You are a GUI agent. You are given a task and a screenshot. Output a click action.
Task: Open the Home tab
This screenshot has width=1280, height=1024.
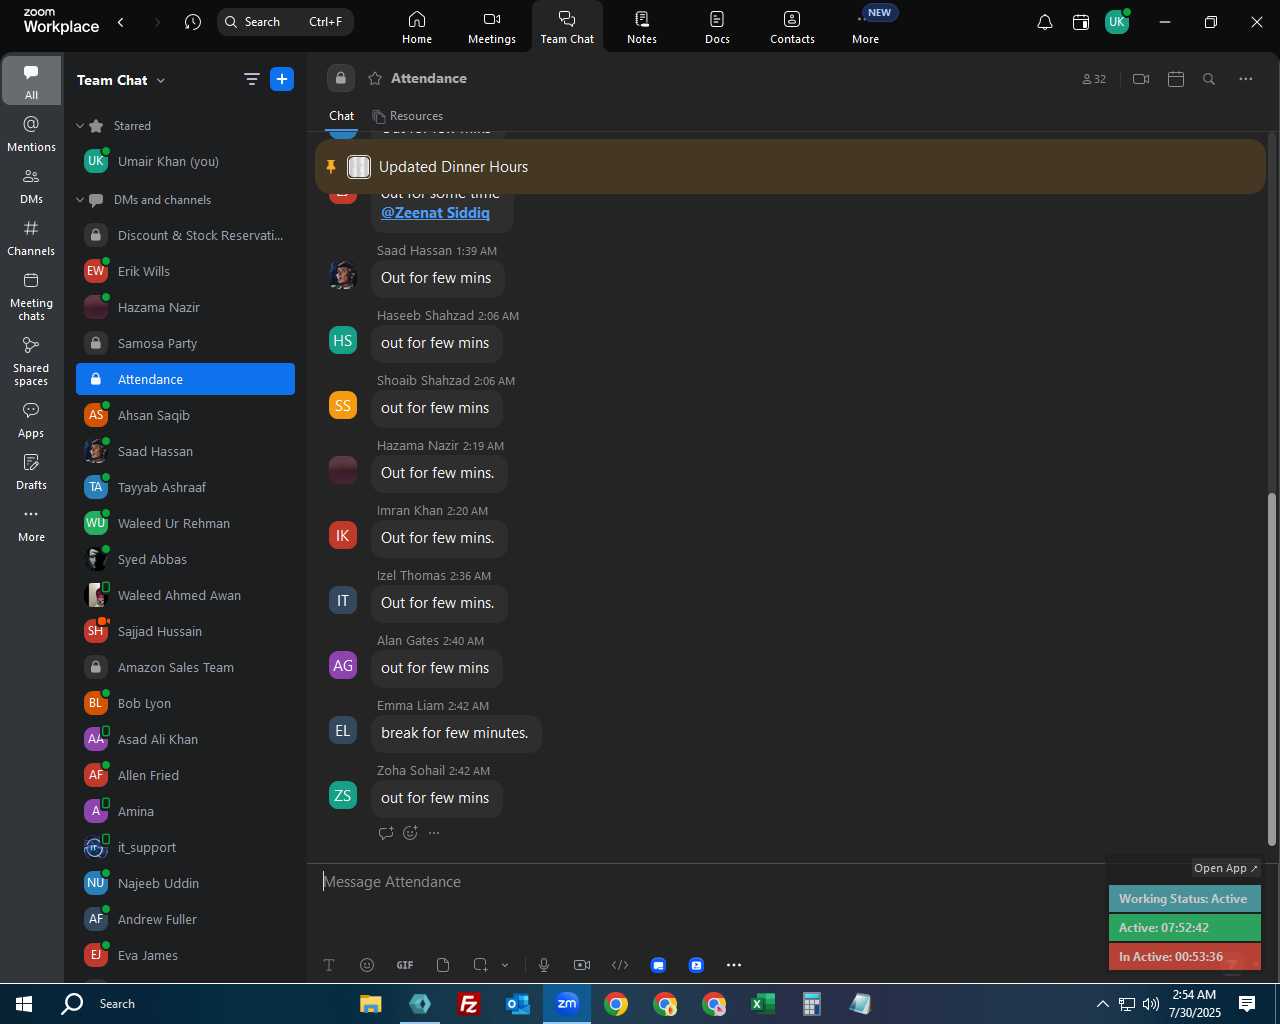point(417,27)
